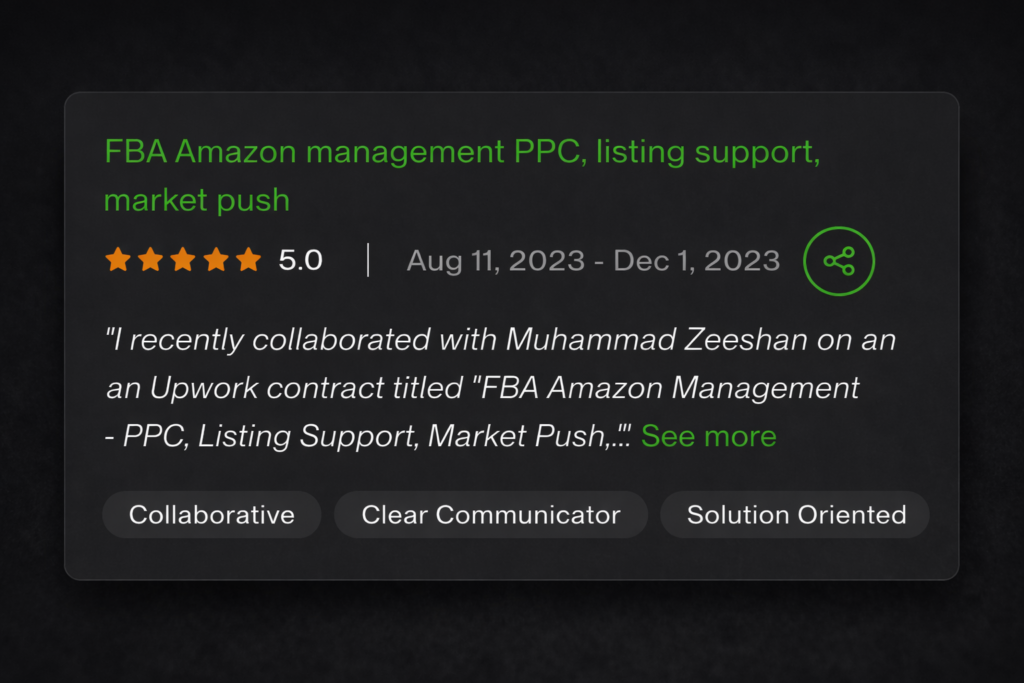Click the second orange rating star
Screen dimensions: 1024x683
point(150,261)
